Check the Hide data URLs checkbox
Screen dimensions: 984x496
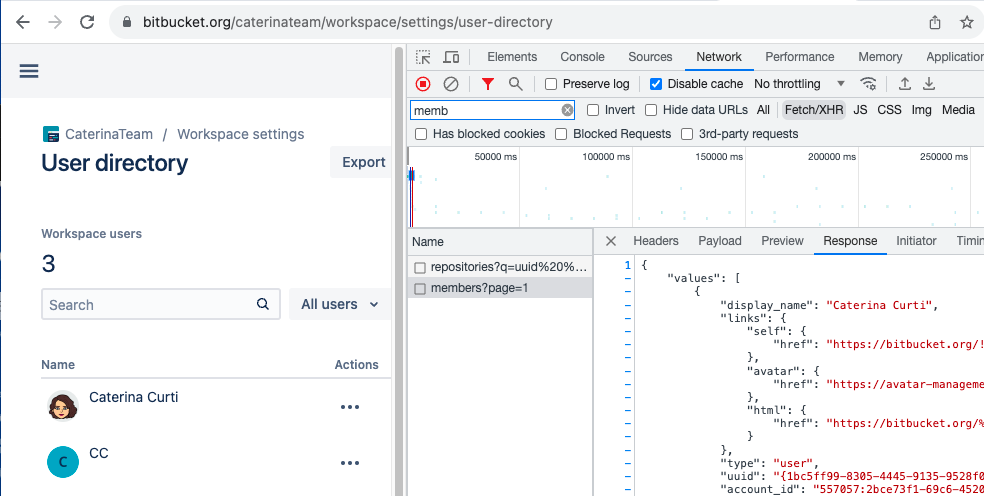(651, 110)
